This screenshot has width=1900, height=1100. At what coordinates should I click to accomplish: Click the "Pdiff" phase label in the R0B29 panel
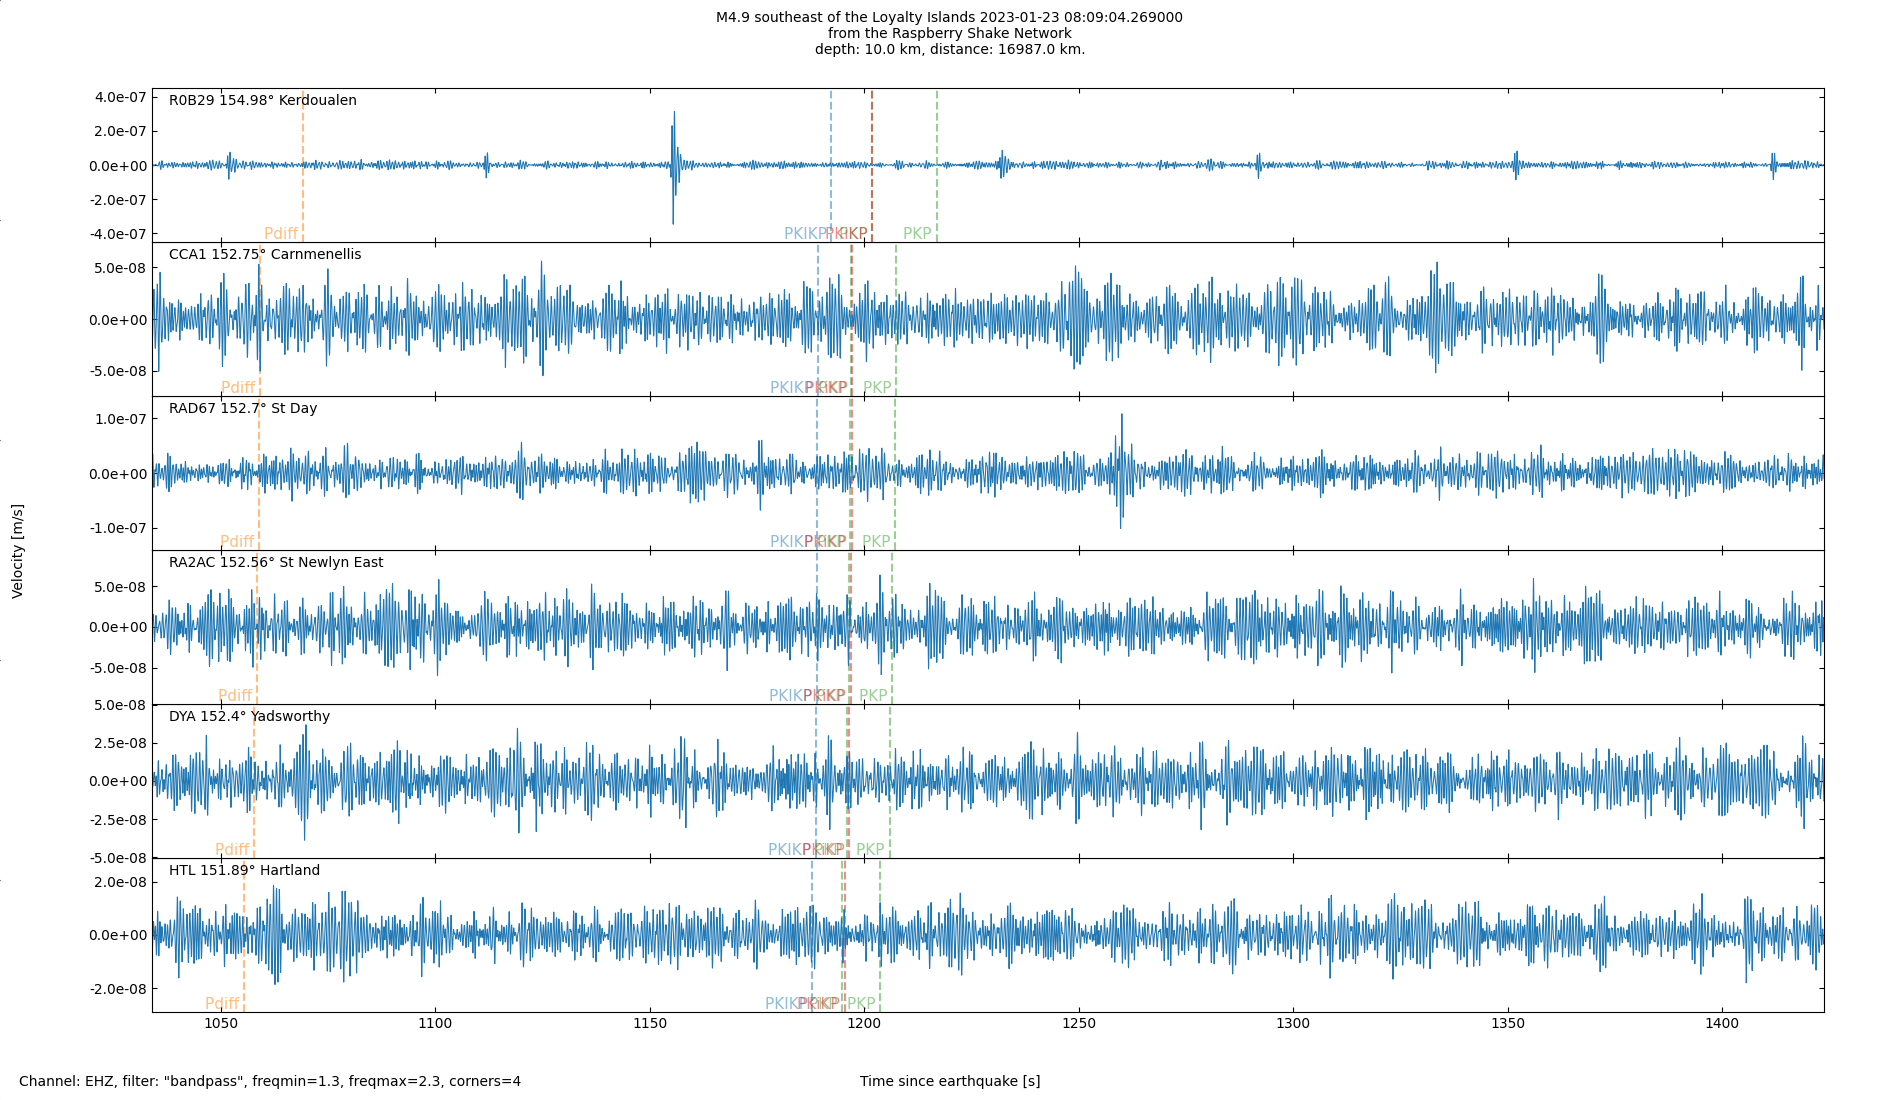(281, 234)
